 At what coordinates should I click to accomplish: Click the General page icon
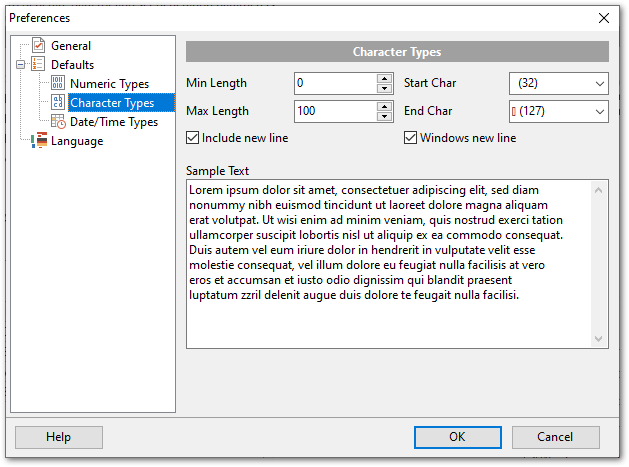coord(39,45)
